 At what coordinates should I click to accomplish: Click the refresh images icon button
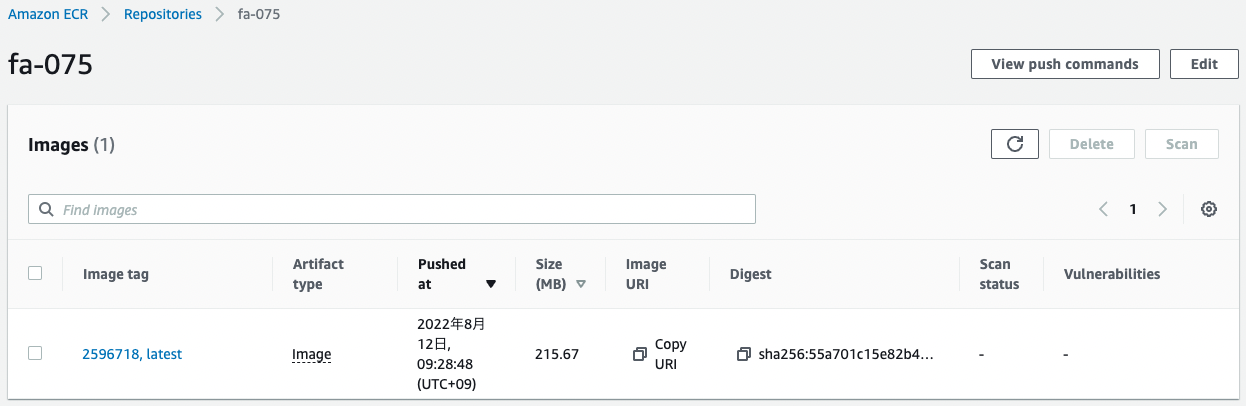pyautogui.click(x=1015, y=144)
